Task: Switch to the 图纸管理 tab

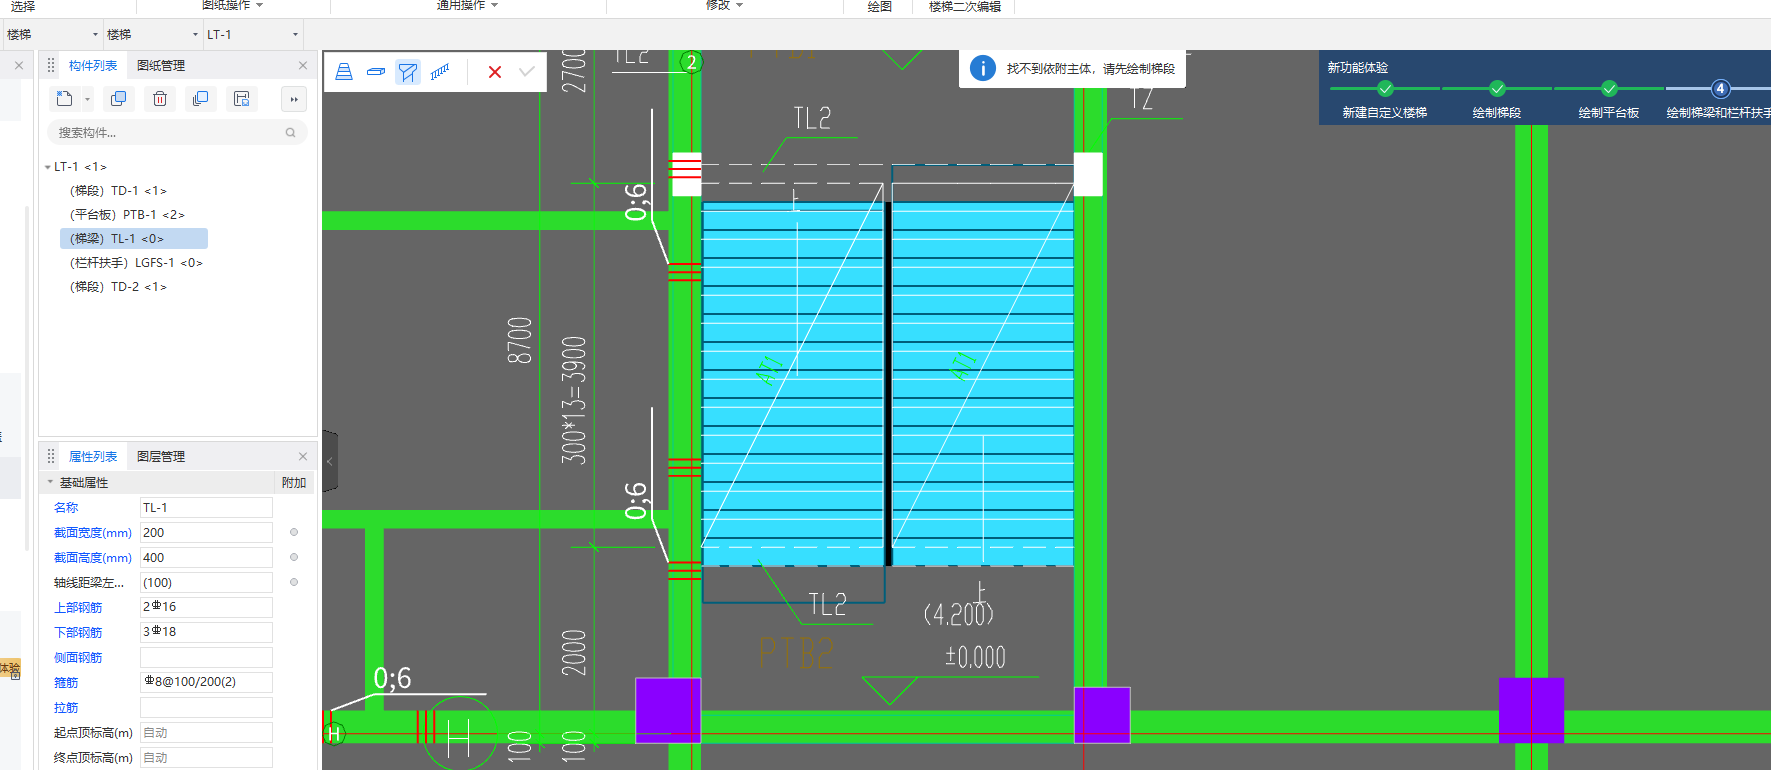Action: click(x=161, y=65)
